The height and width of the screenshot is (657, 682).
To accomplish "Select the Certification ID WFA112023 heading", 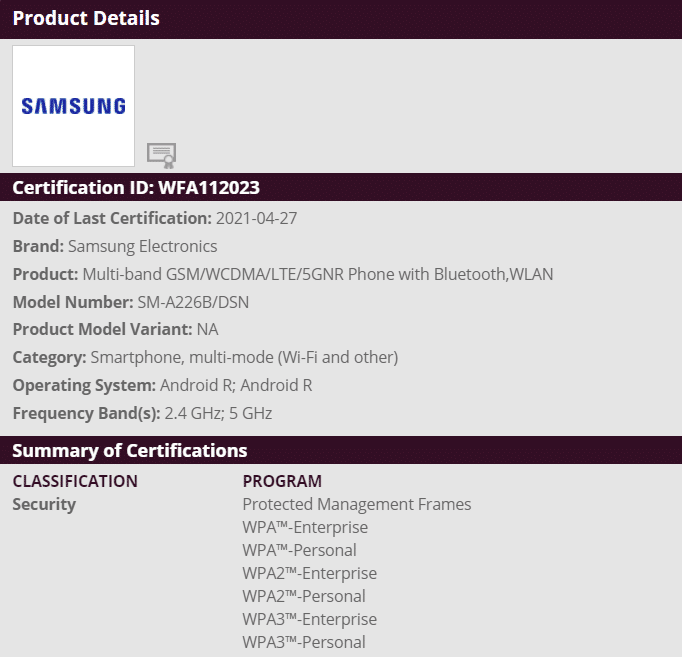I will tap(136, 187).
